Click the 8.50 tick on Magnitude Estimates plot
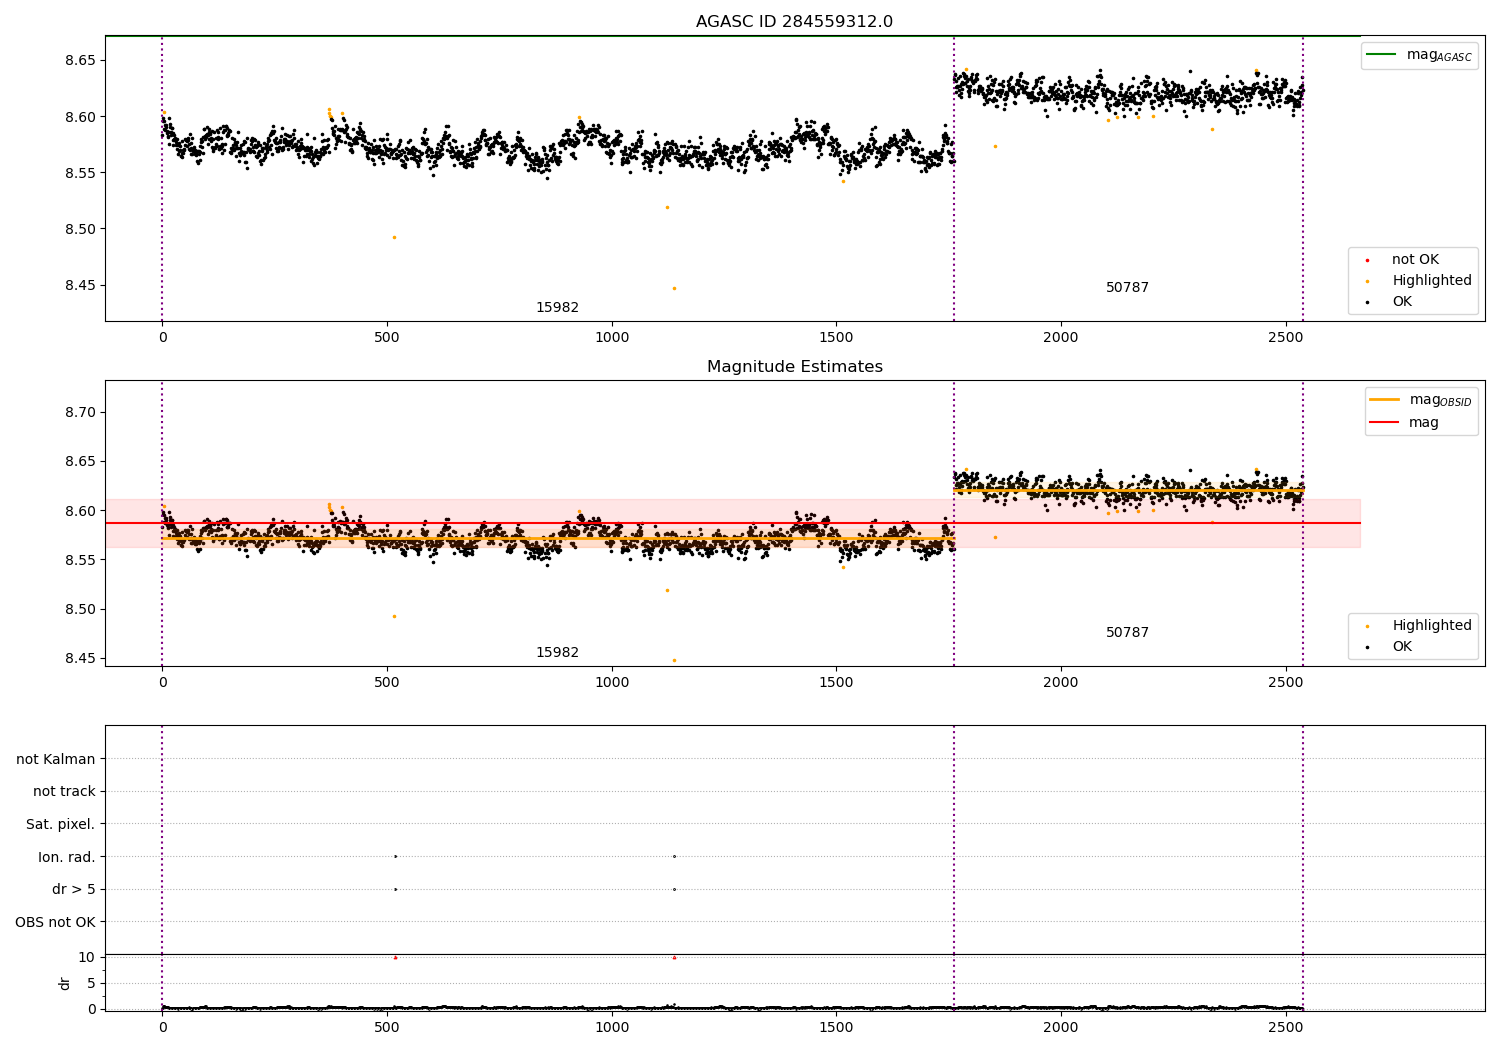 pyautogui.click(x=79, y=610)
